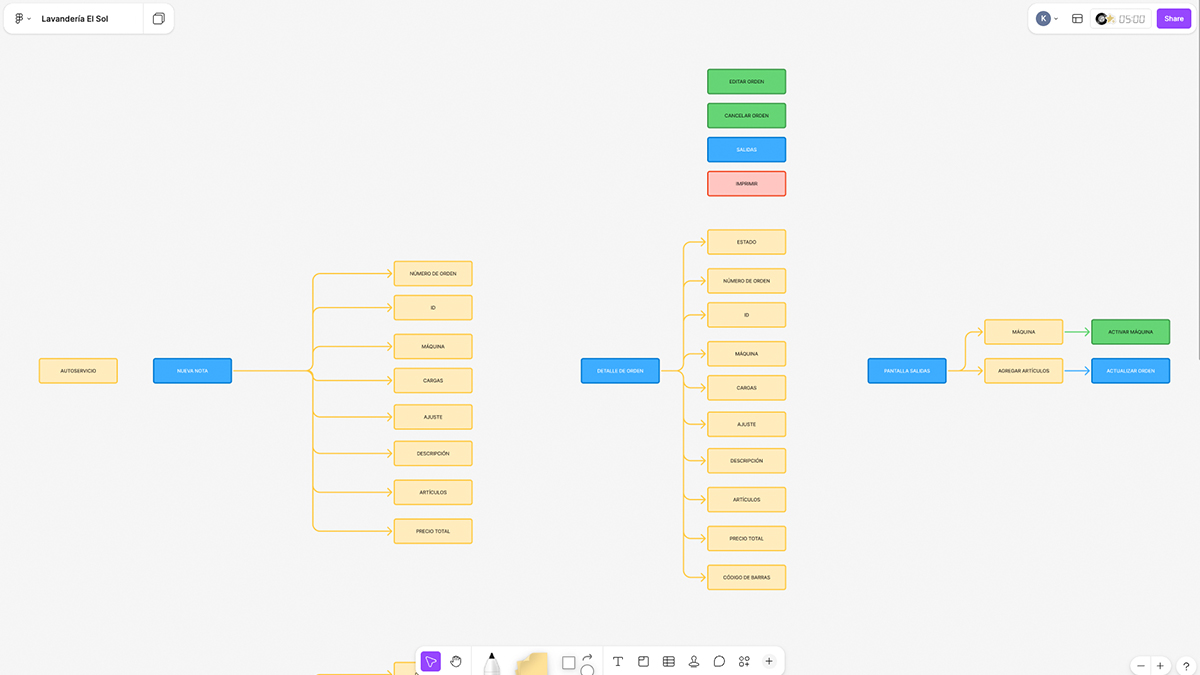Expand more tools with the plus button
Viewport: 1200px width, 675px height.
pyautogui.click(x=769, y=661)
